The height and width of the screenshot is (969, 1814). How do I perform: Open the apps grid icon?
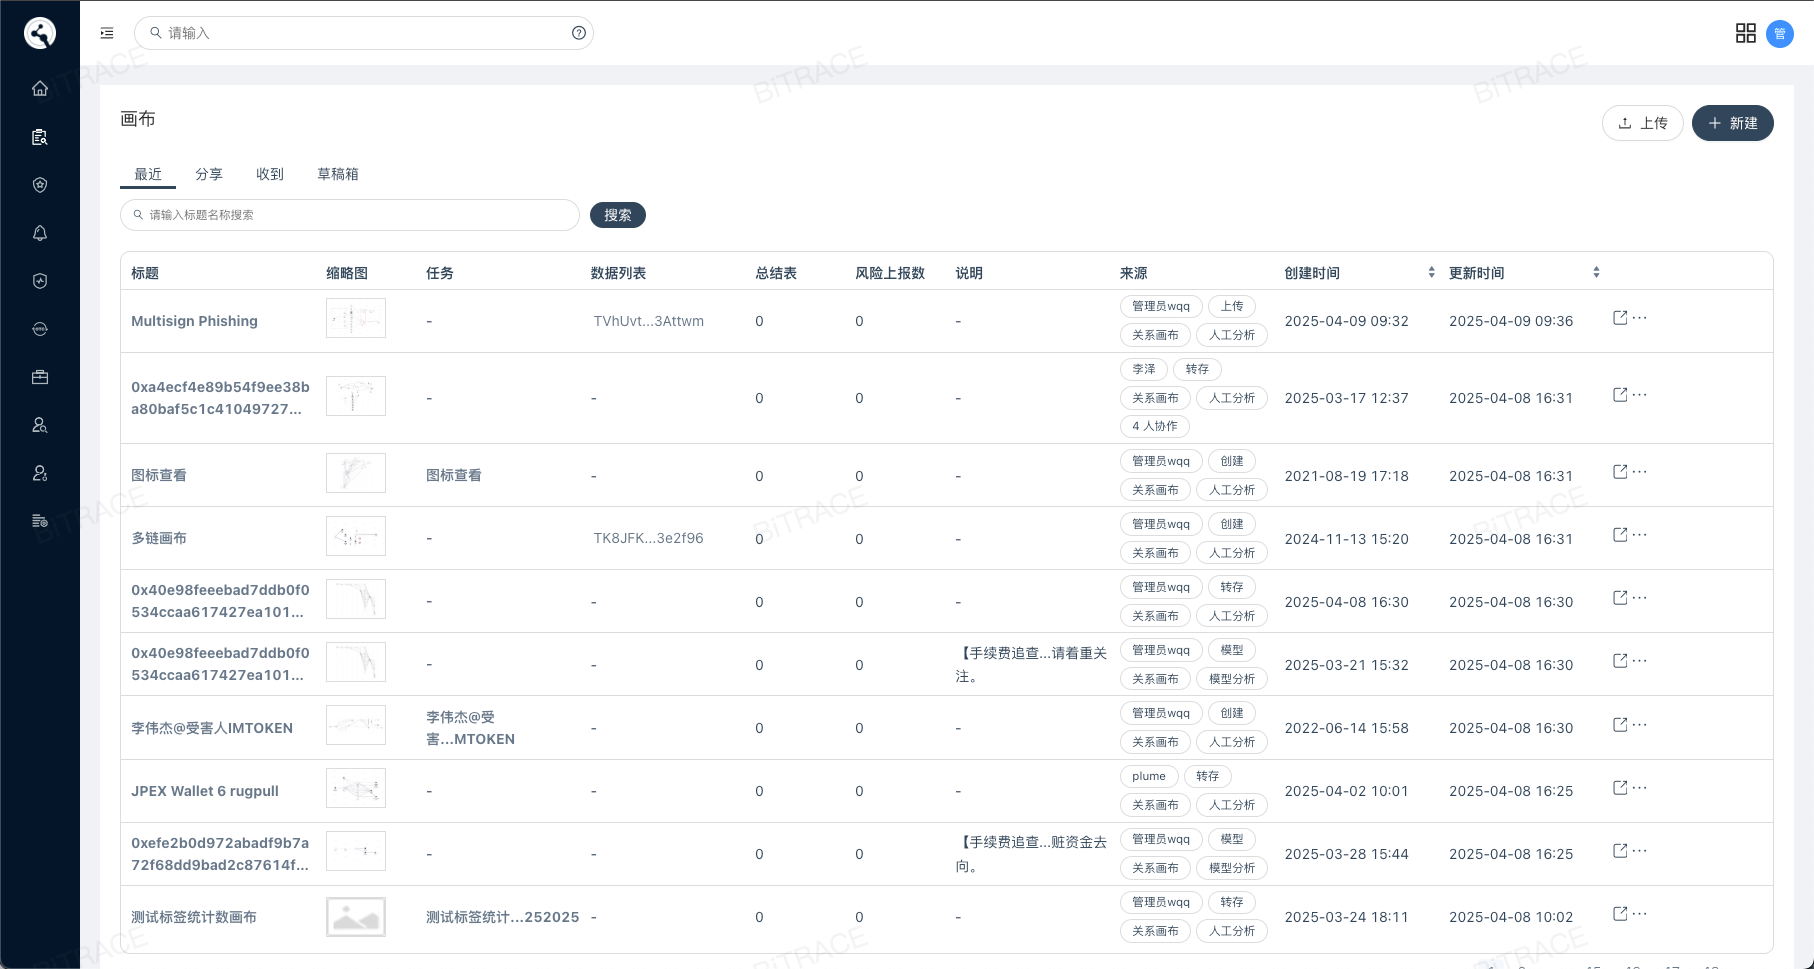point(1746,33)
